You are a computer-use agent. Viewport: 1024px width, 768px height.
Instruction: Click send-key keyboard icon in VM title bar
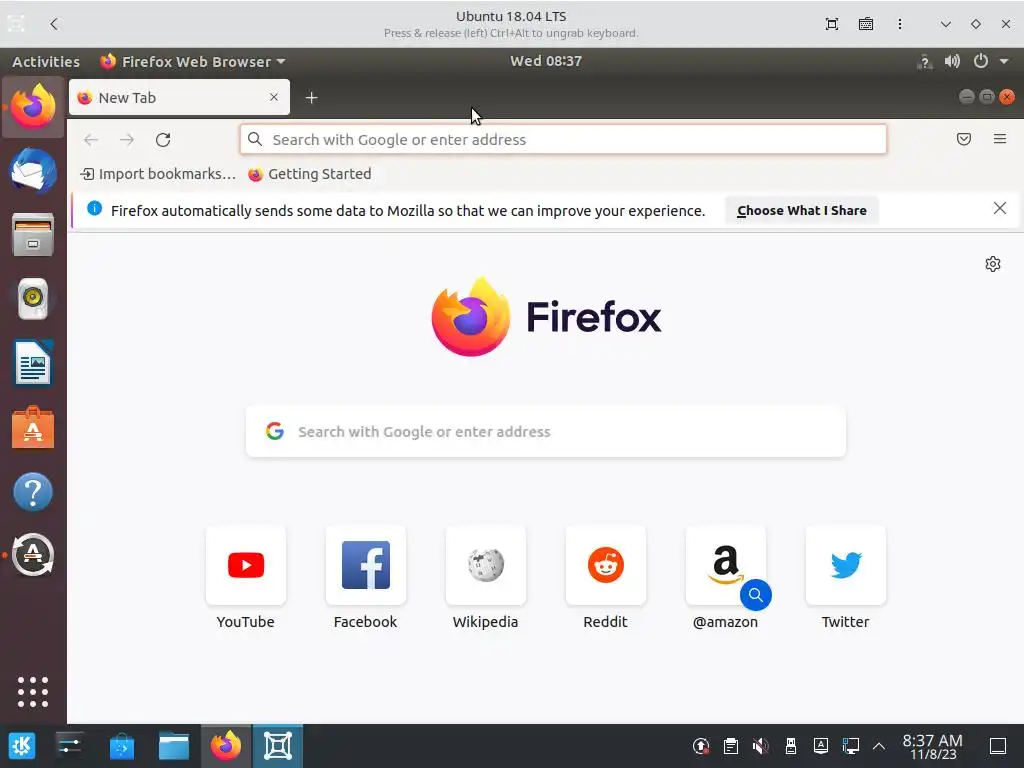tap(866, 24)
